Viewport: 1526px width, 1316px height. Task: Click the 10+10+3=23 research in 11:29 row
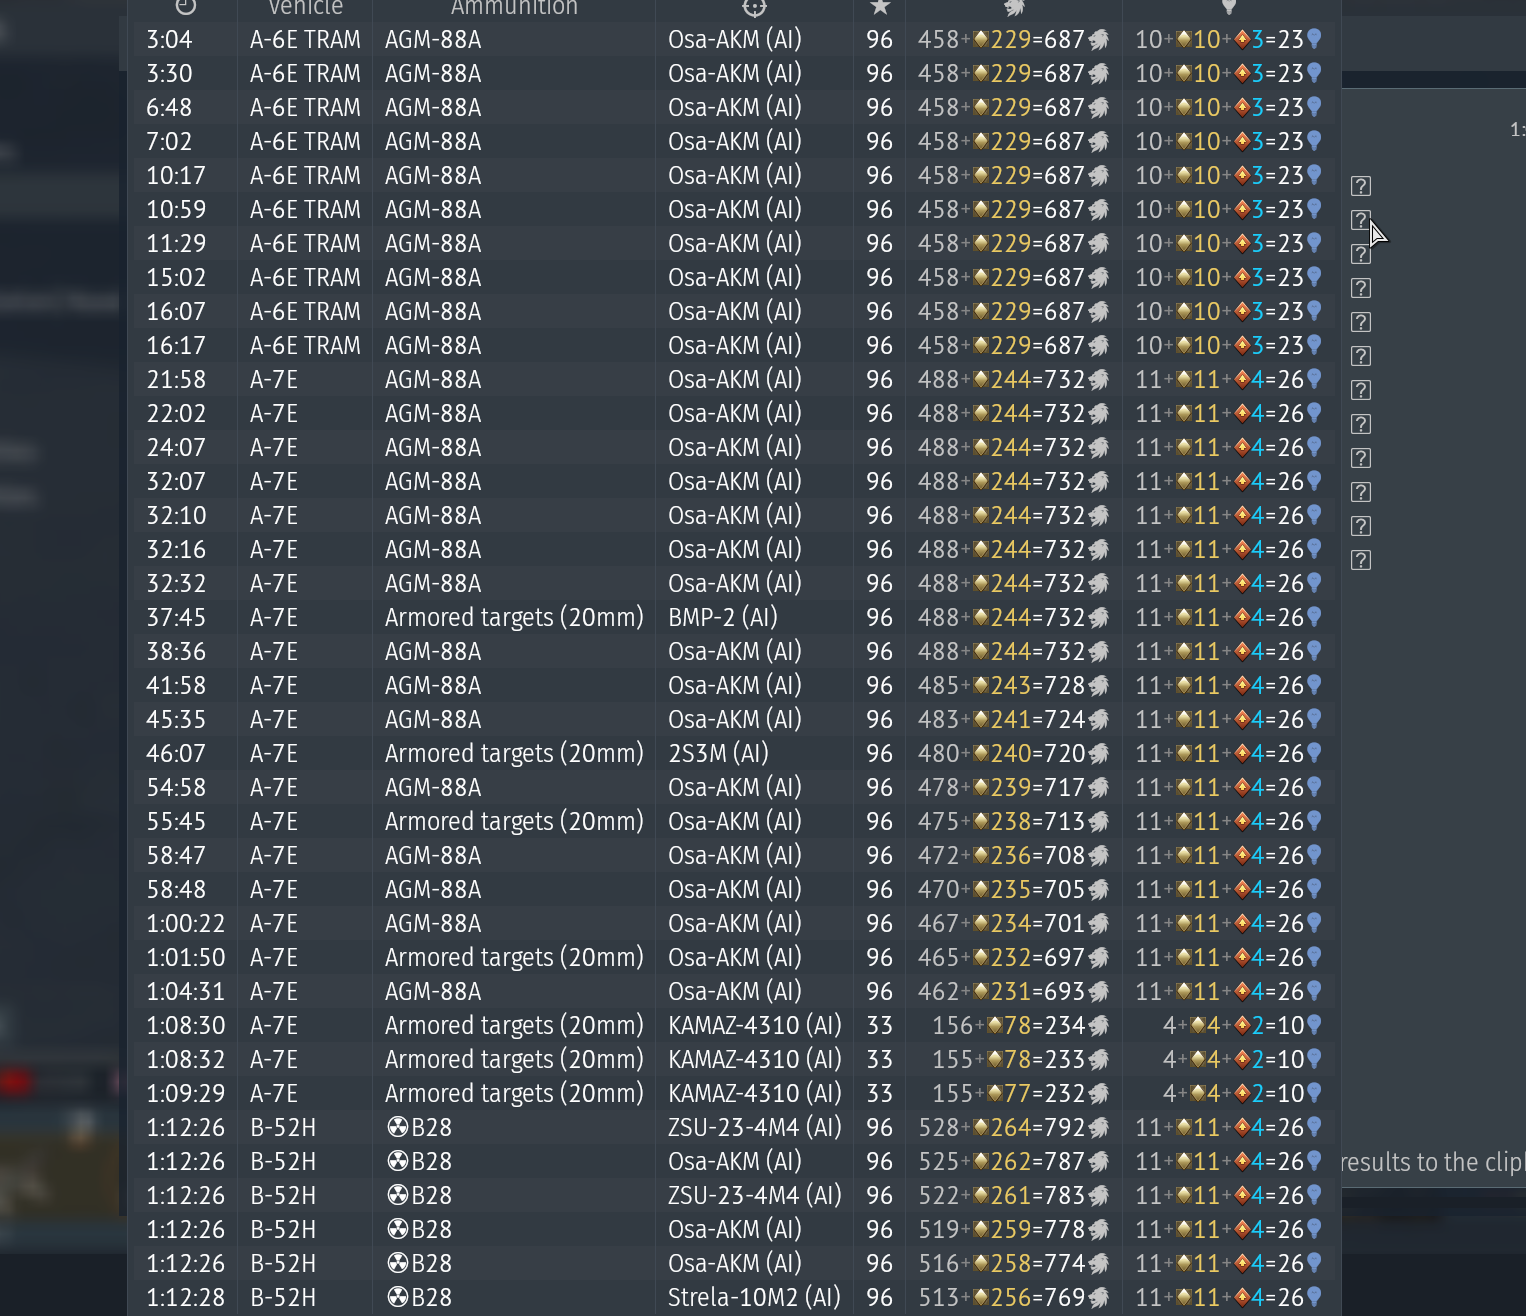click(1228, 244)
